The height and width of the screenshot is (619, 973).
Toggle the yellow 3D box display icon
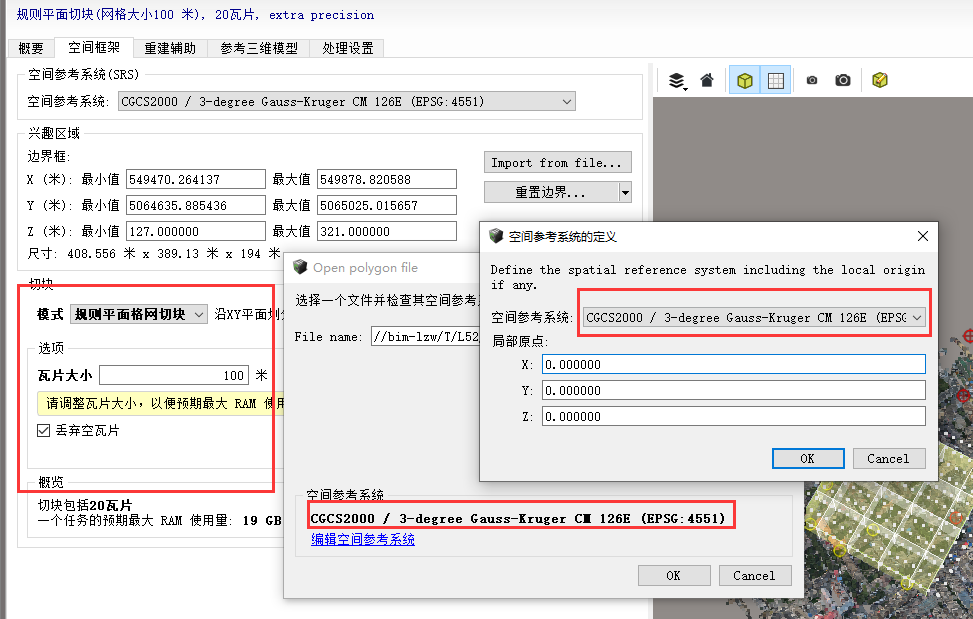click(x=744, y=81)
